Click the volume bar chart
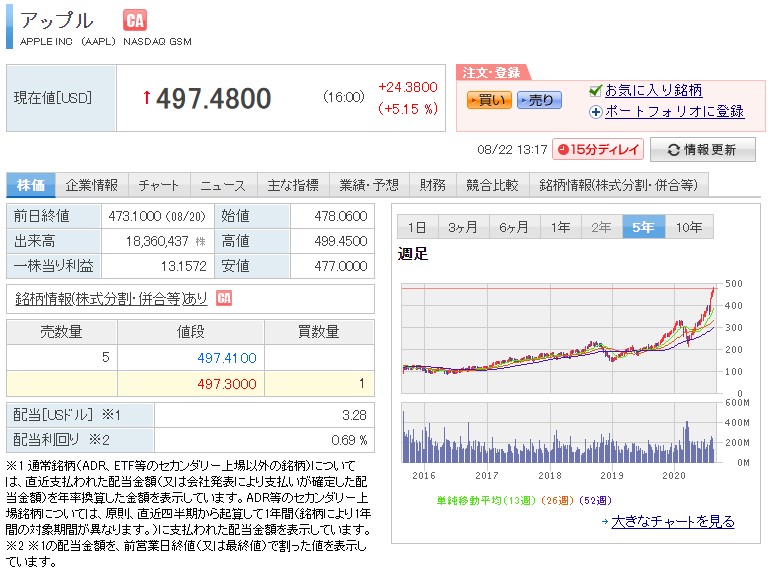Image resolution: width=771 pixels, height=569 pixels. coord(560,433)
